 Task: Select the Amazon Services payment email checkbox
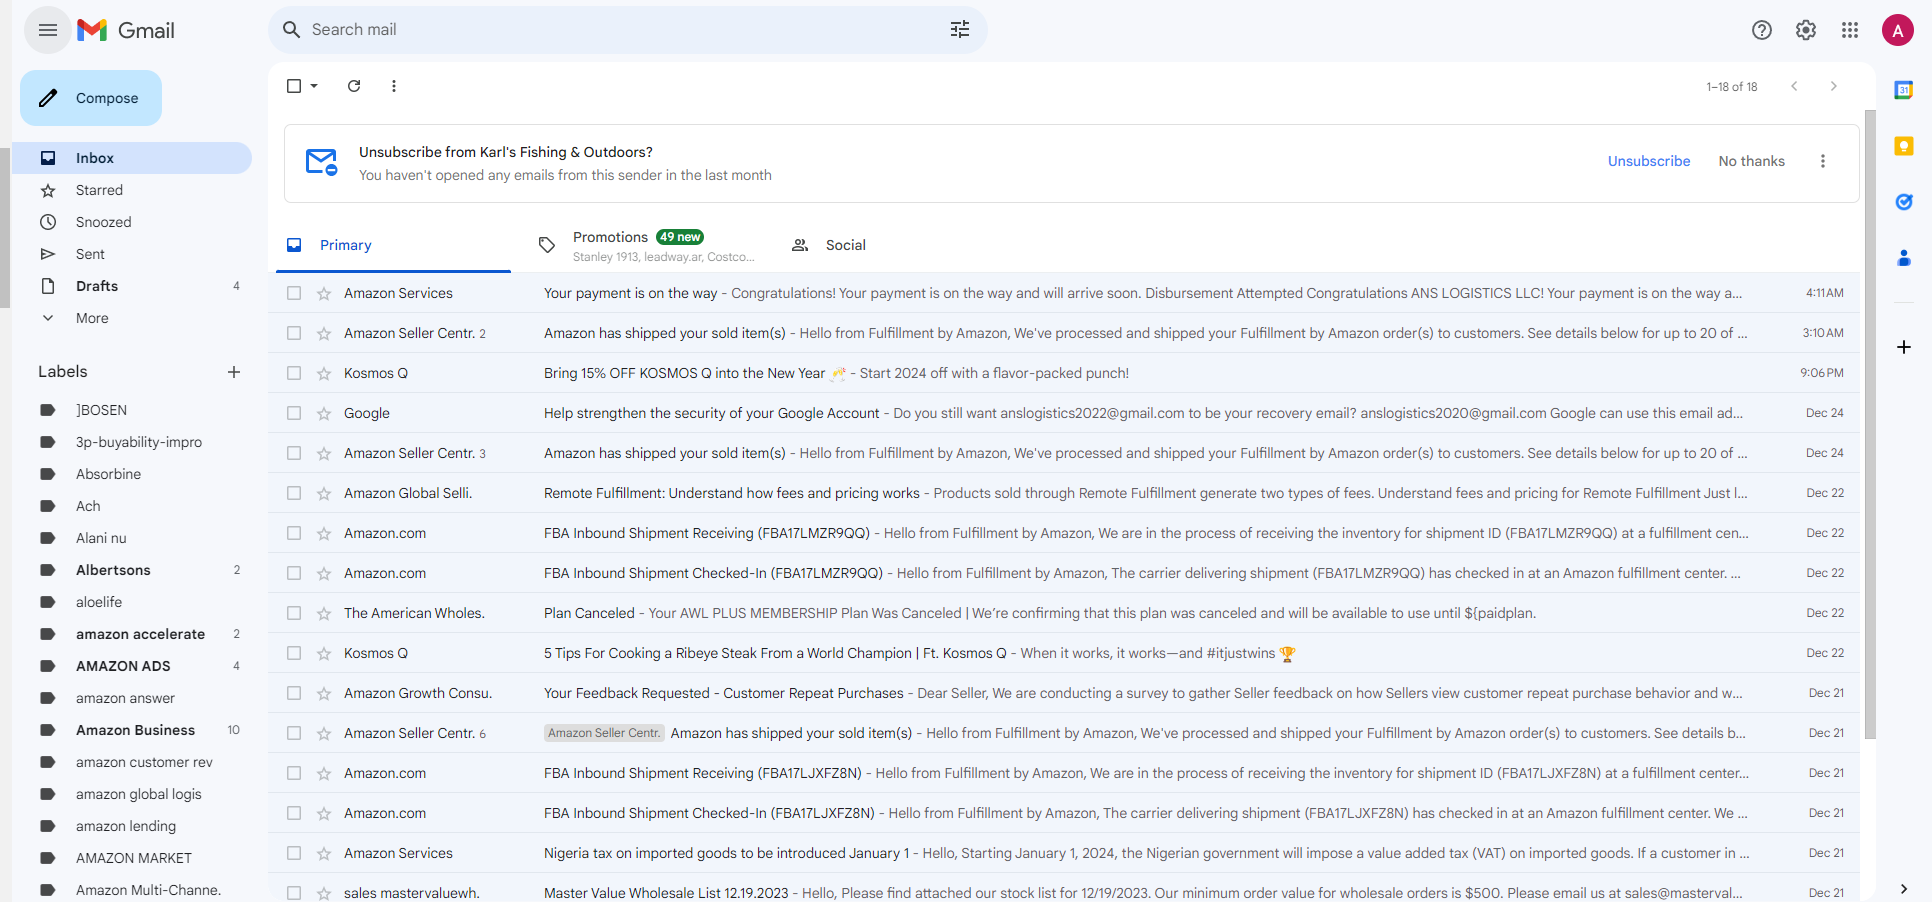tap(294, 293)
